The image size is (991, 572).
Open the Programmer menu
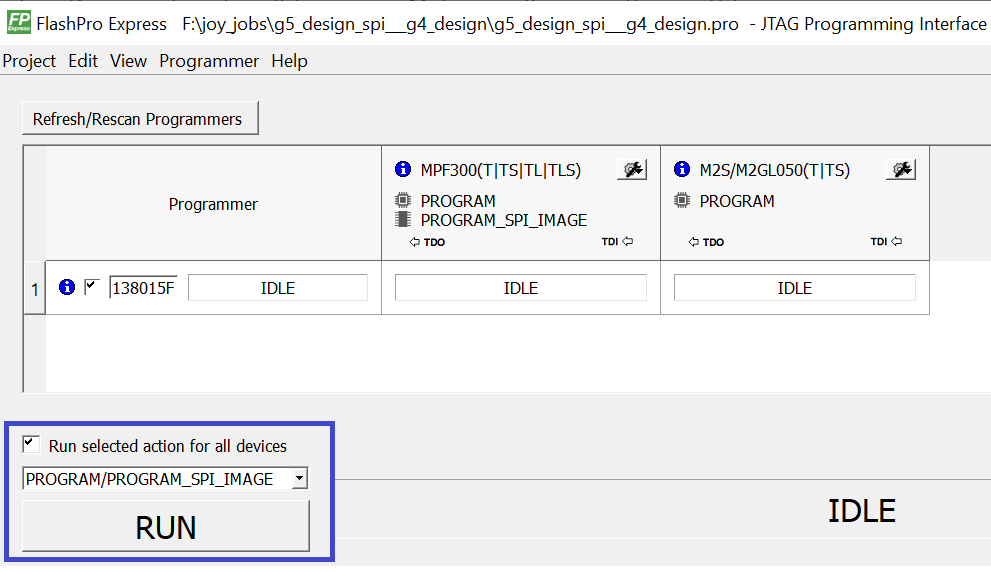tap(209, 61)
